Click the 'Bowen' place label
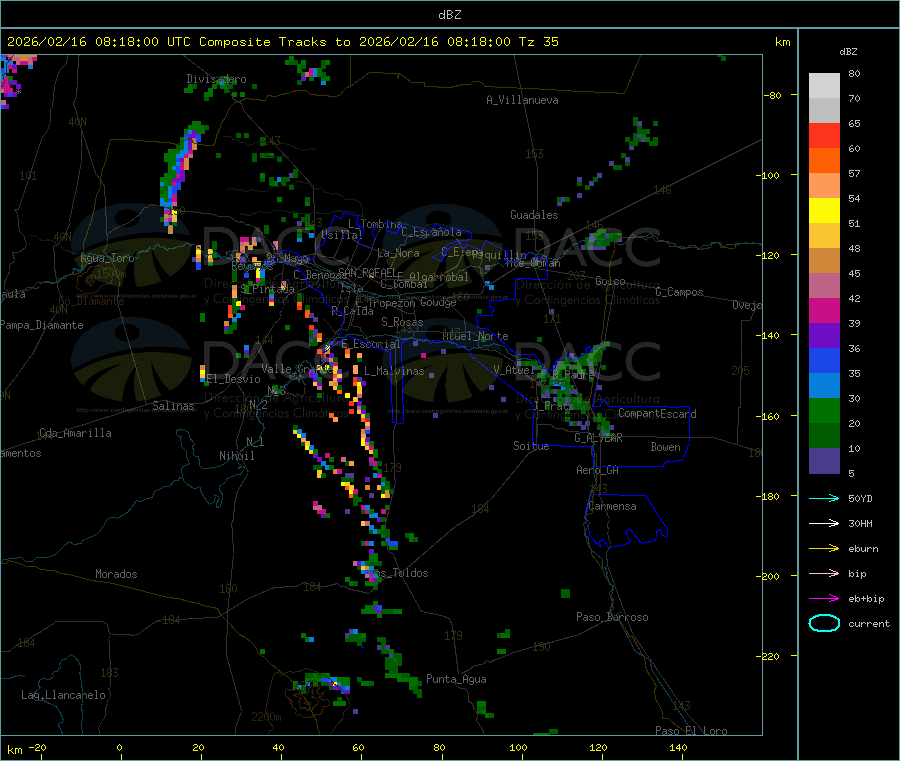The height and width of the screenshot is (761, 900). (666, 447)
